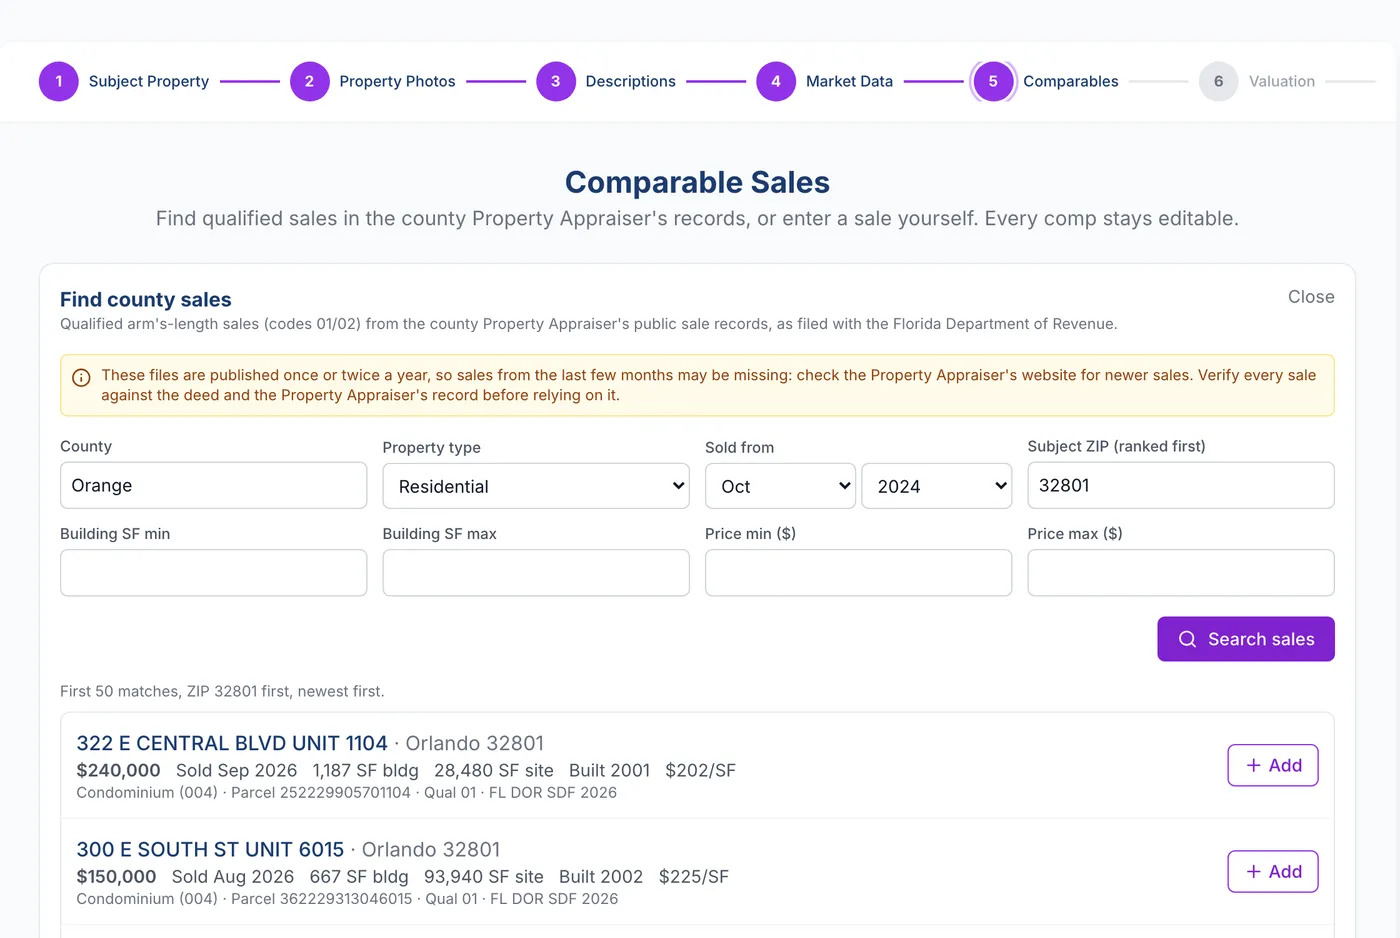This screenshot has height=938, width=1400.
Task: Click the Building SF min field
Action: 213,573
